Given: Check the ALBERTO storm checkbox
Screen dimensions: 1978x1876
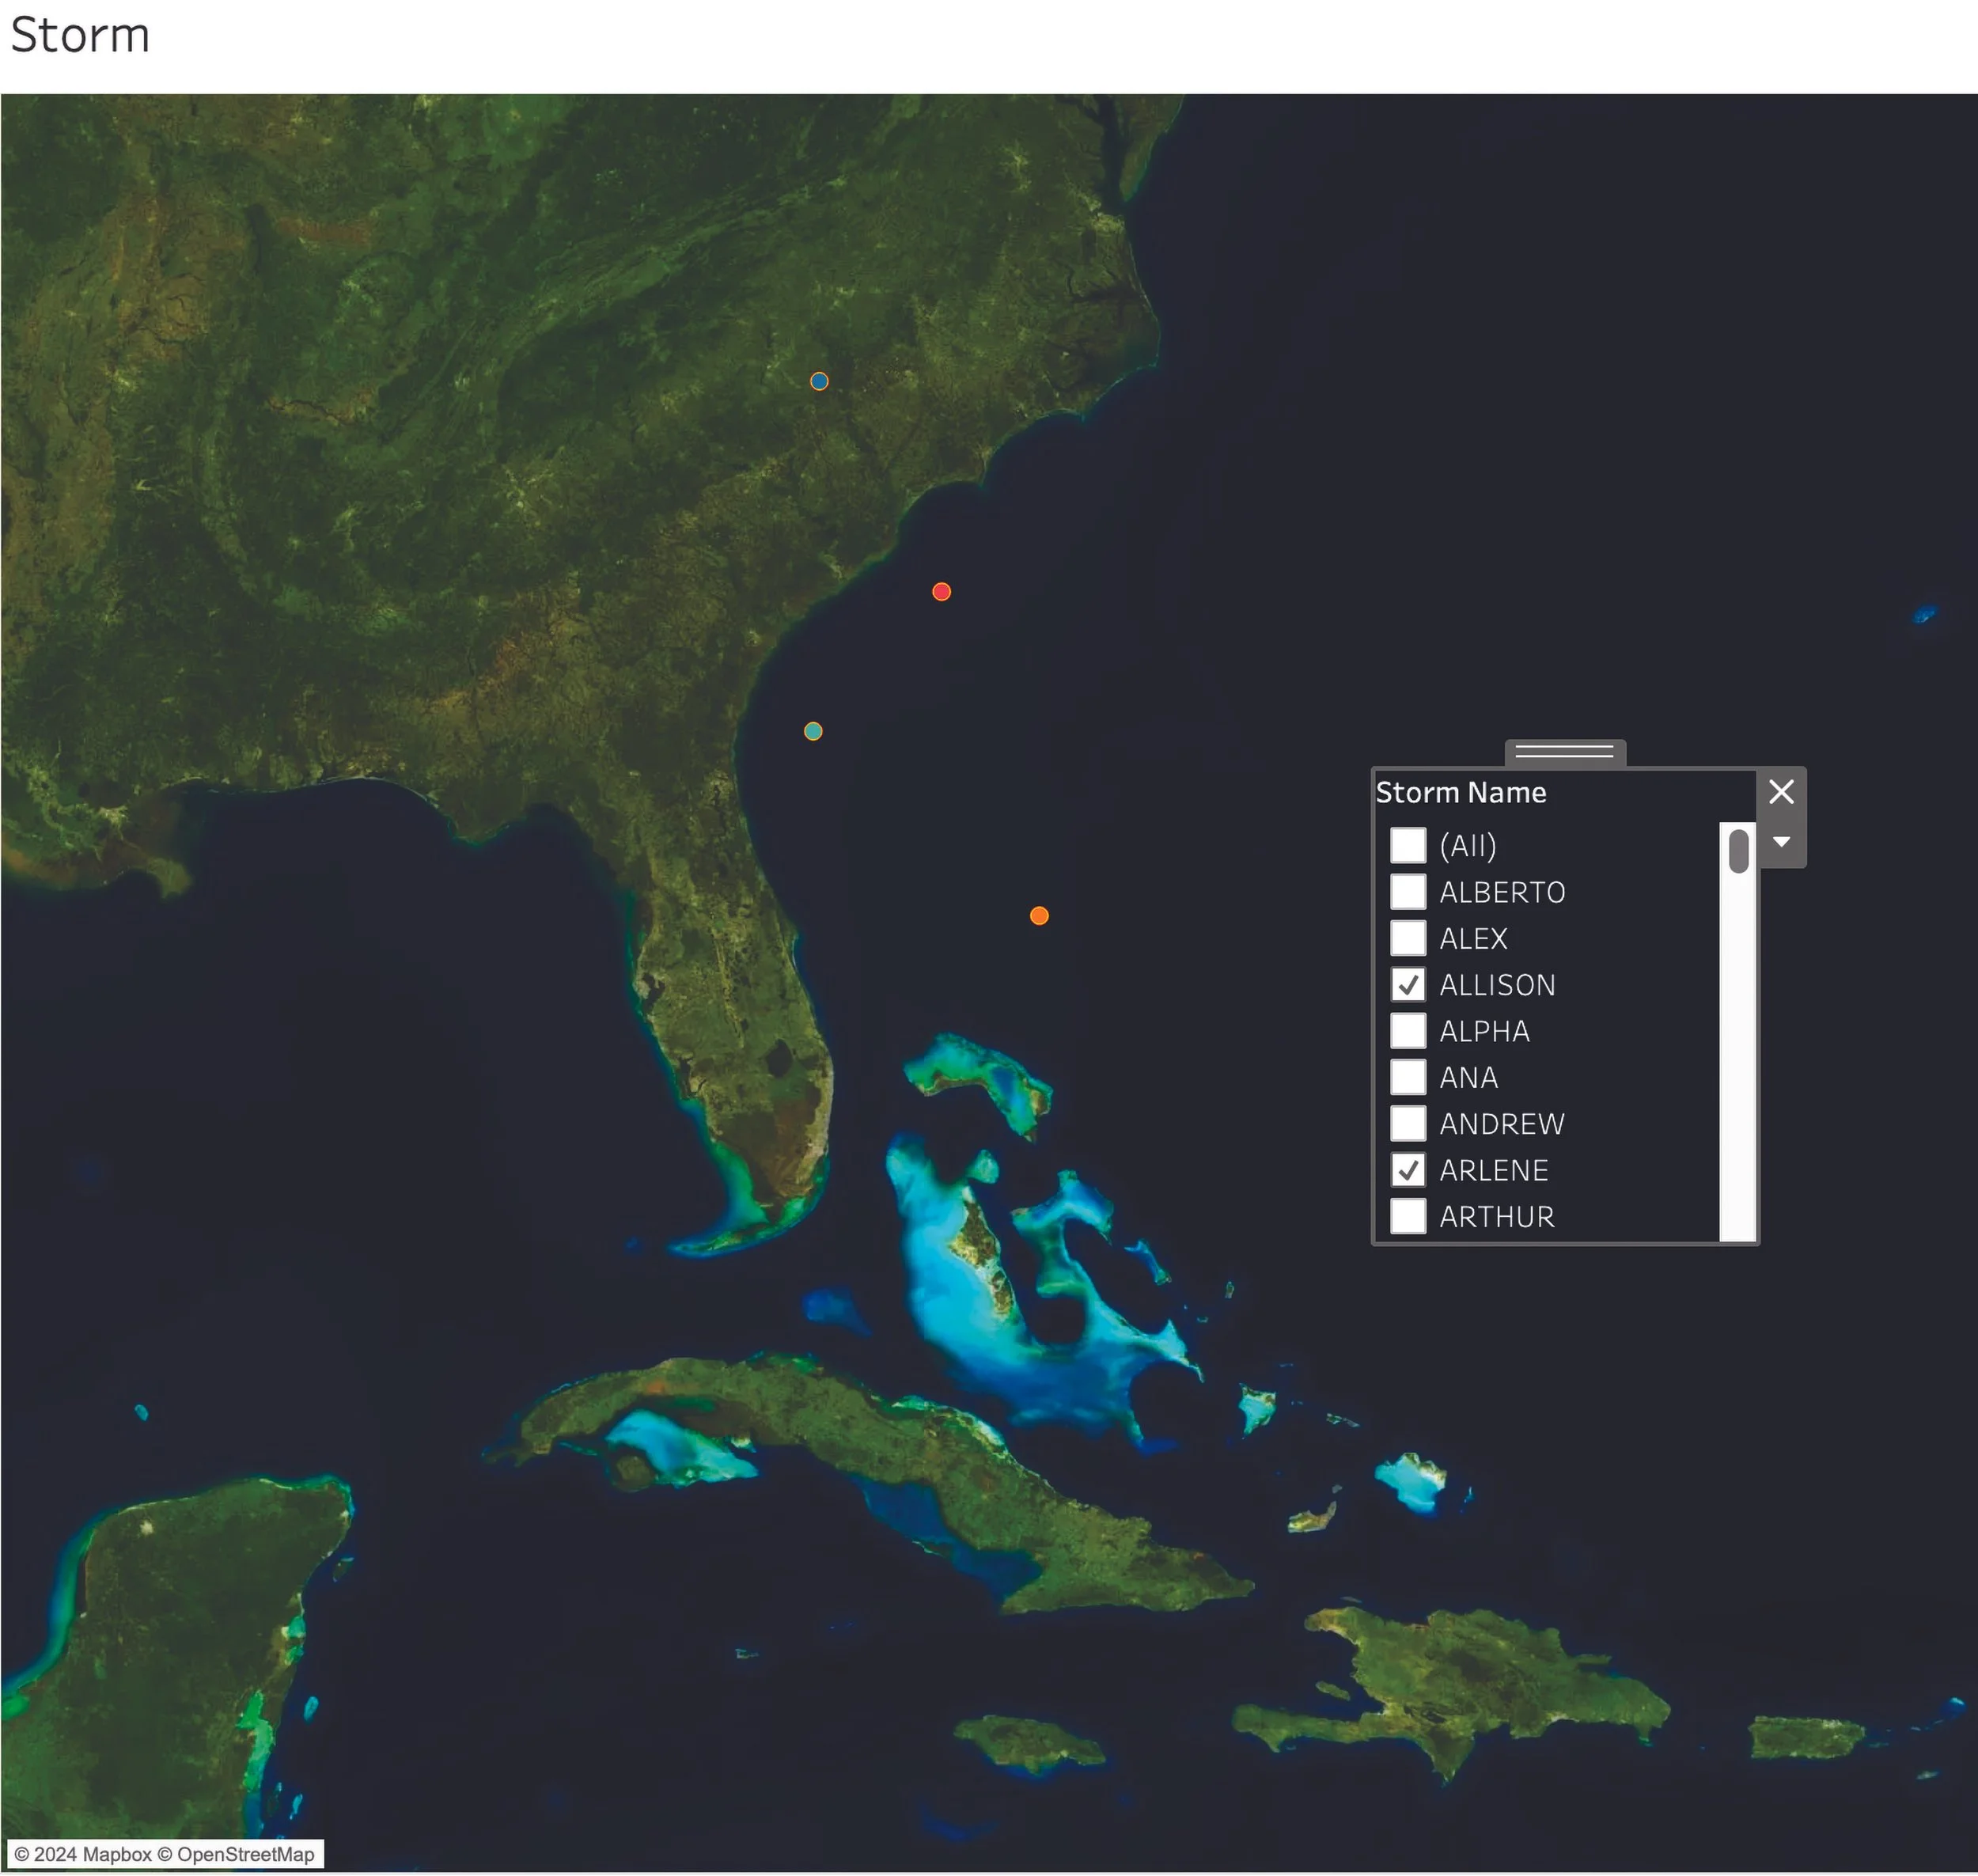Looking at the screenshot, I should [1409, 892].
